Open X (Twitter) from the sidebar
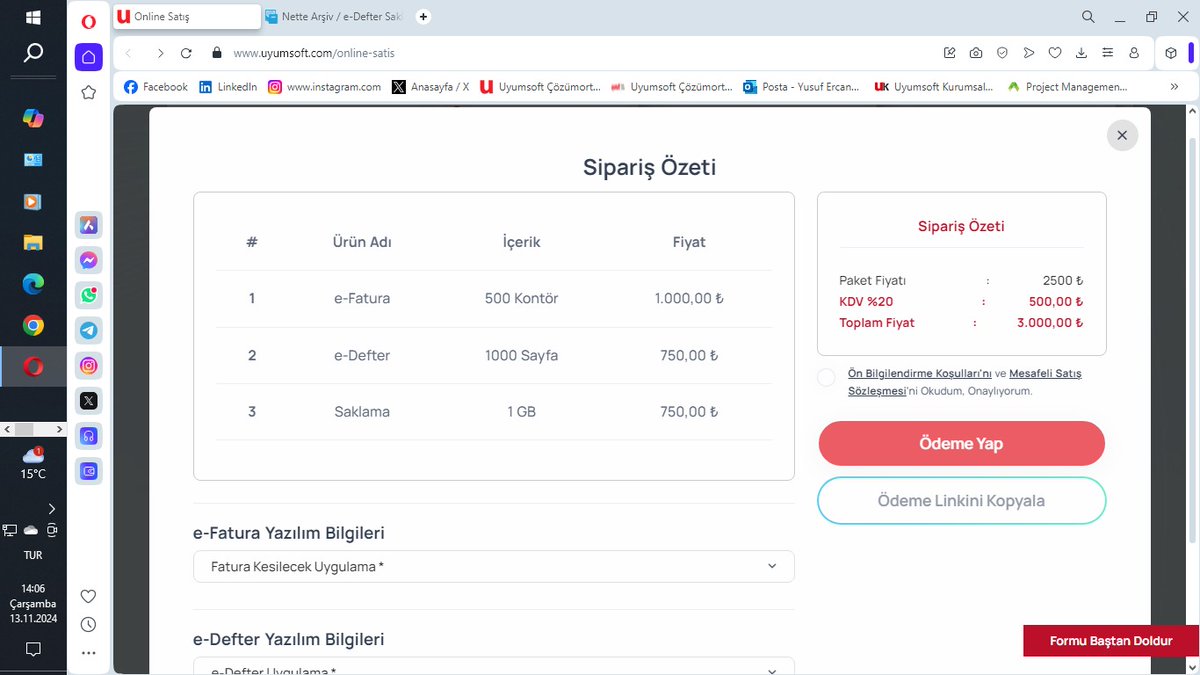 (x=88, y=400)
